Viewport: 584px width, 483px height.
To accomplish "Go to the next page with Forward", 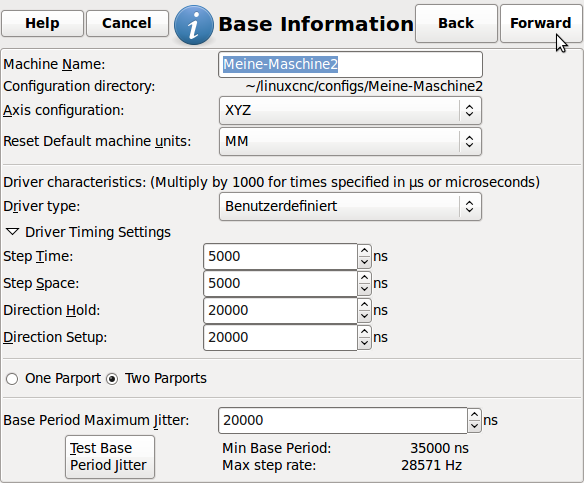I will (541, 23).
